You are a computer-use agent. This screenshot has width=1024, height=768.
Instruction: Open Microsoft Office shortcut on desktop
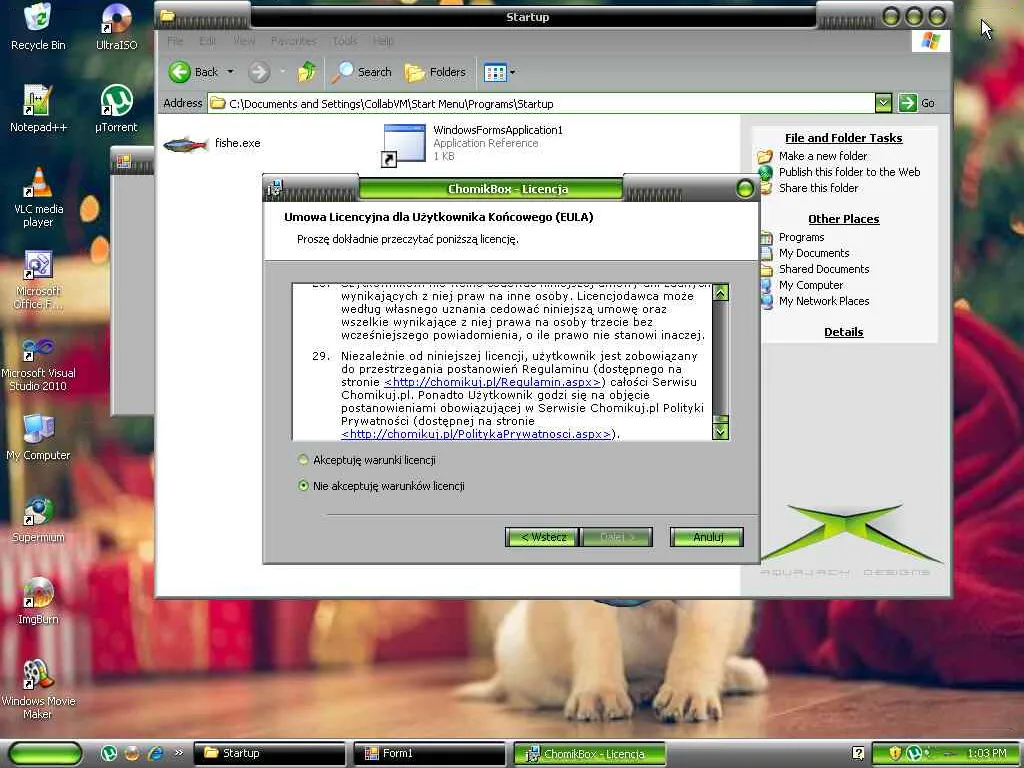pyautogui.click(x=38, y=280)
